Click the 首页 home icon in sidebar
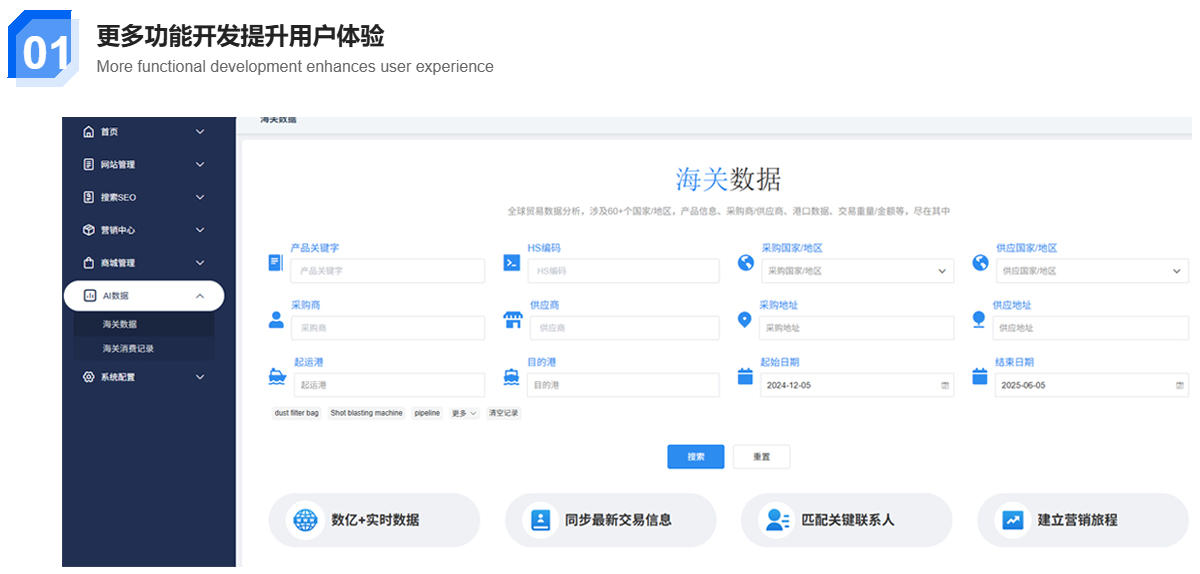Screen dimensions: 1200x574 tap(89, 132)
